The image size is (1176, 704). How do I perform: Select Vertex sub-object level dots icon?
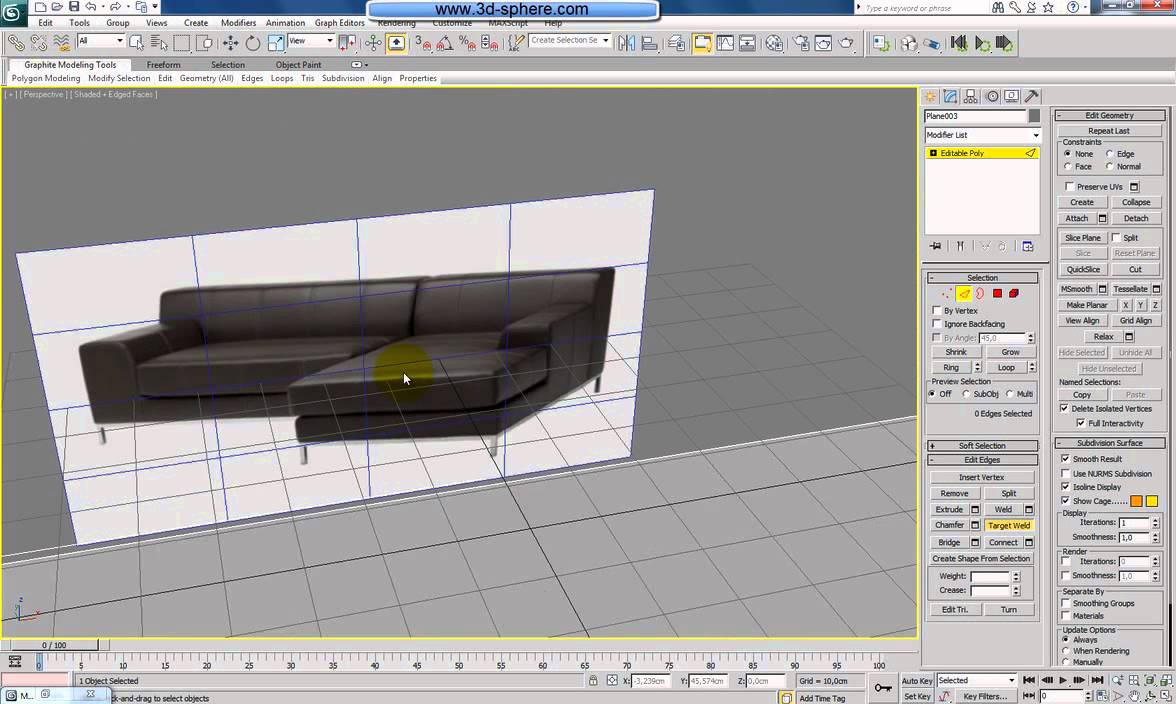tap(946, 294)
